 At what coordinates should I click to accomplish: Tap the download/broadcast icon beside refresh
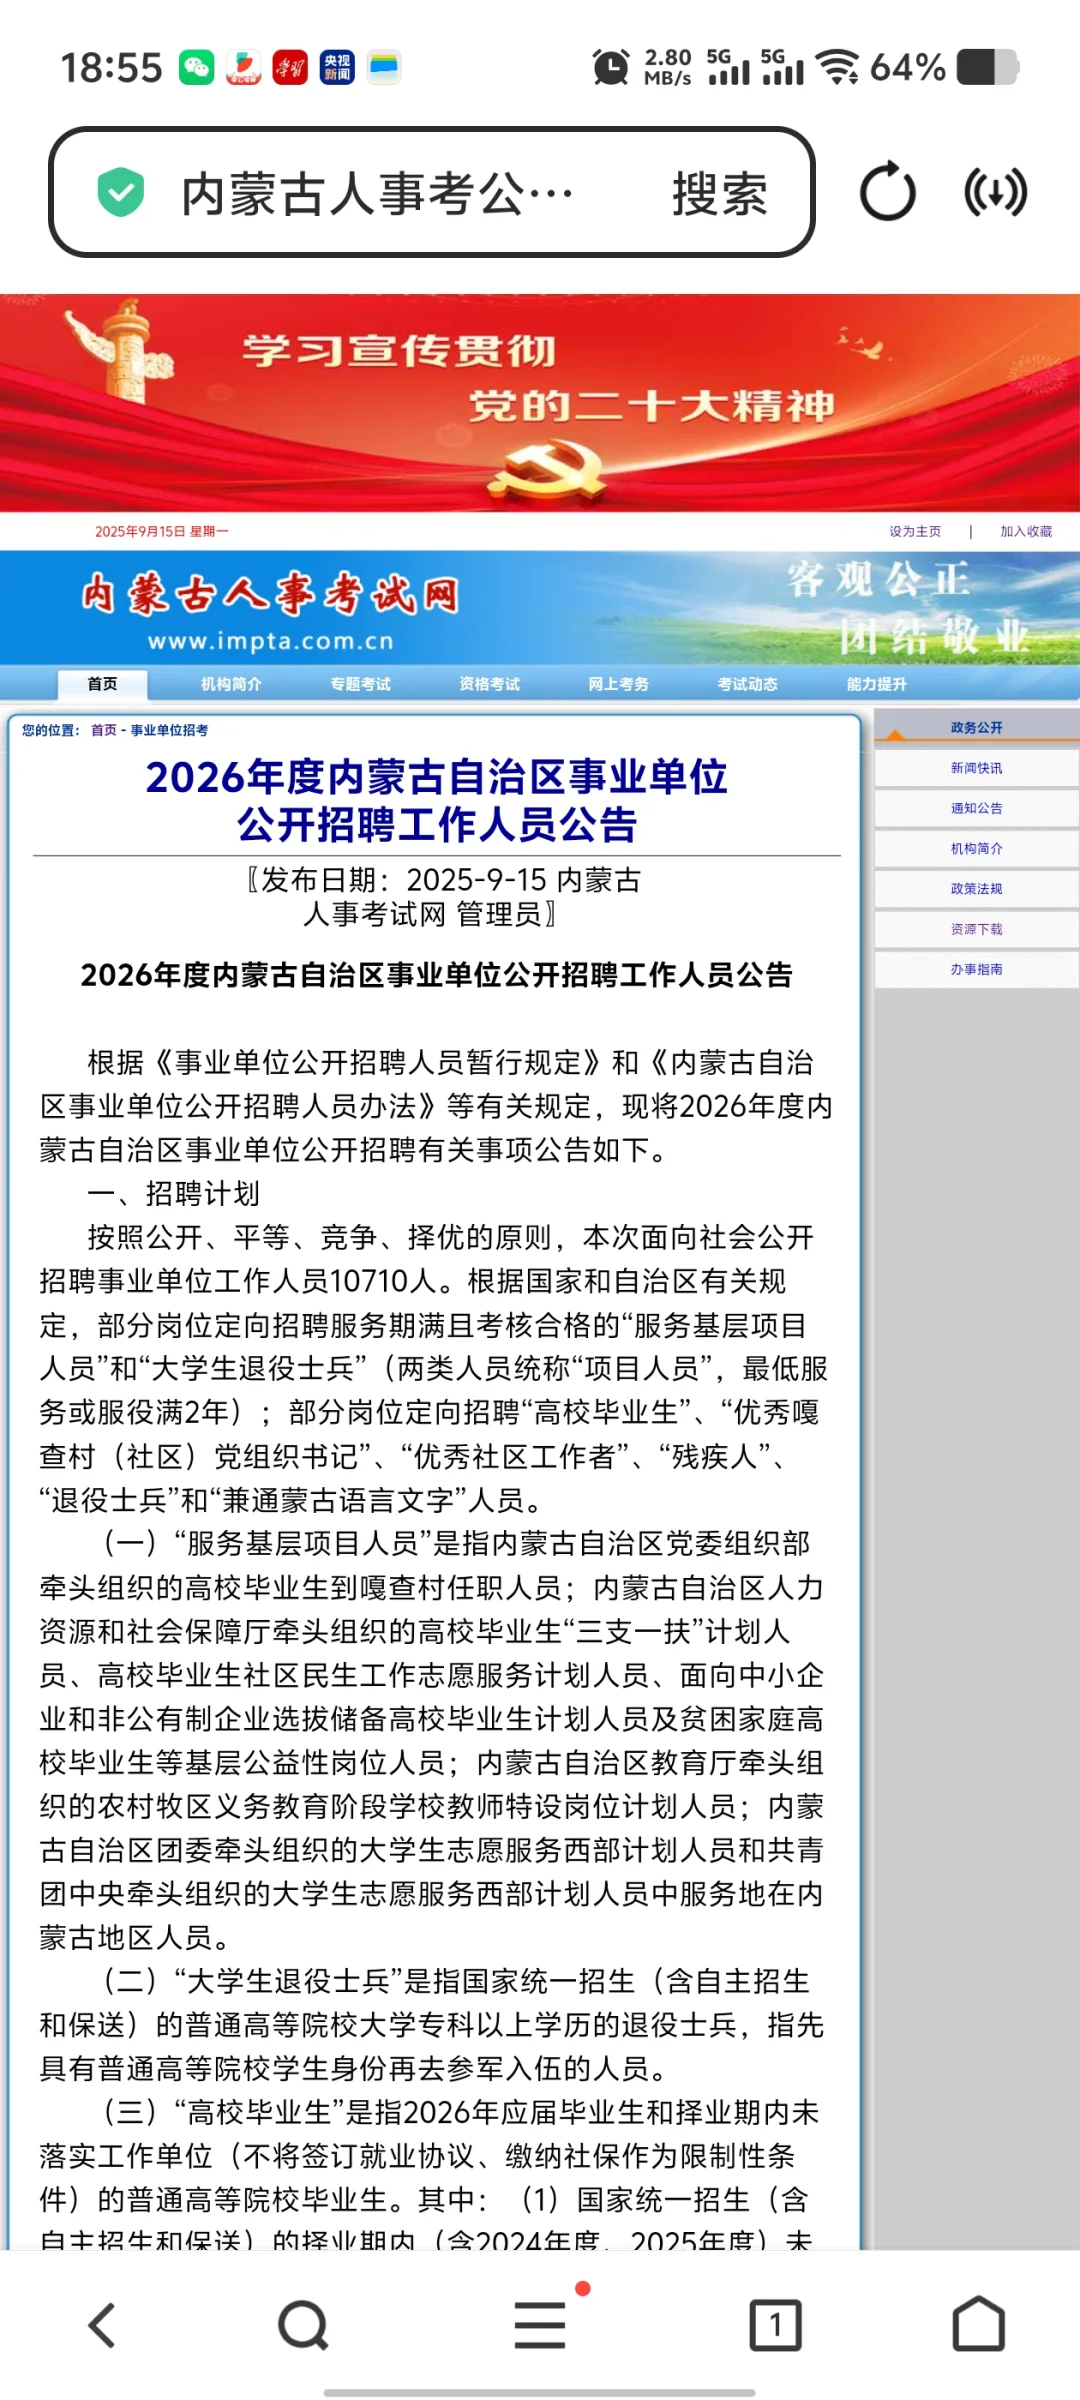click(996, 192)
